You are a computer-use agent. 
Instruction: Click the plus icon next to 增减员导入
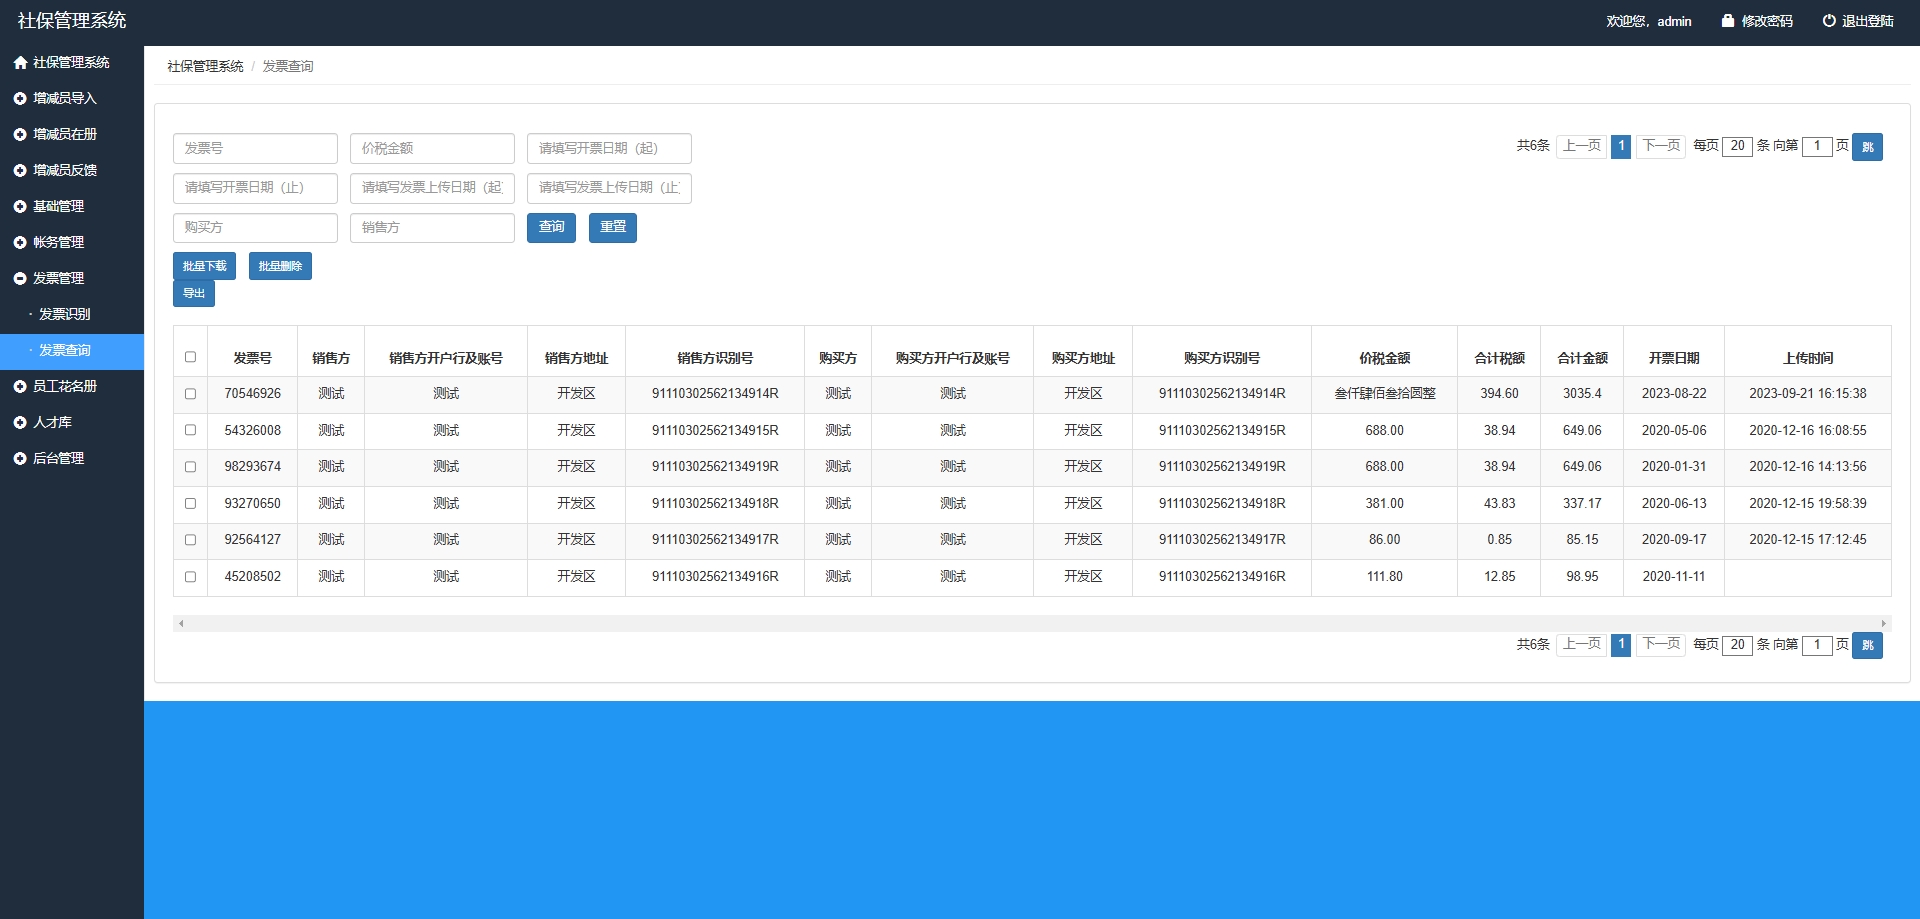(20, 98)
